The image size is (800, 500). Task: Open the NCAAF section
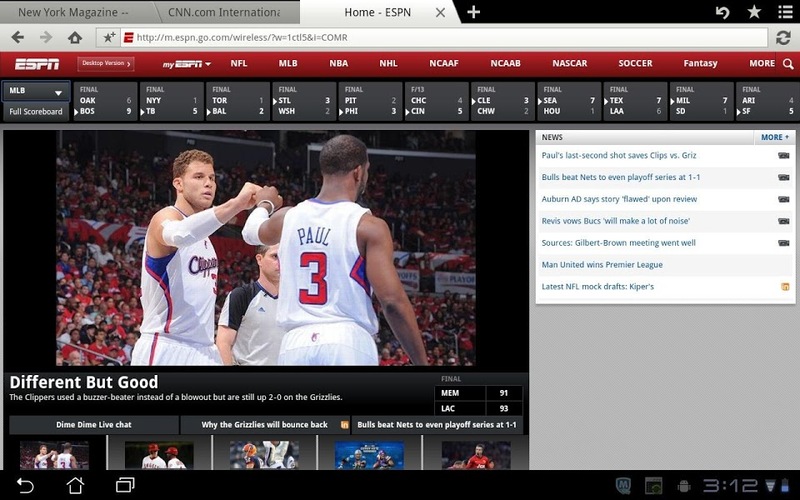click(444, 63)
